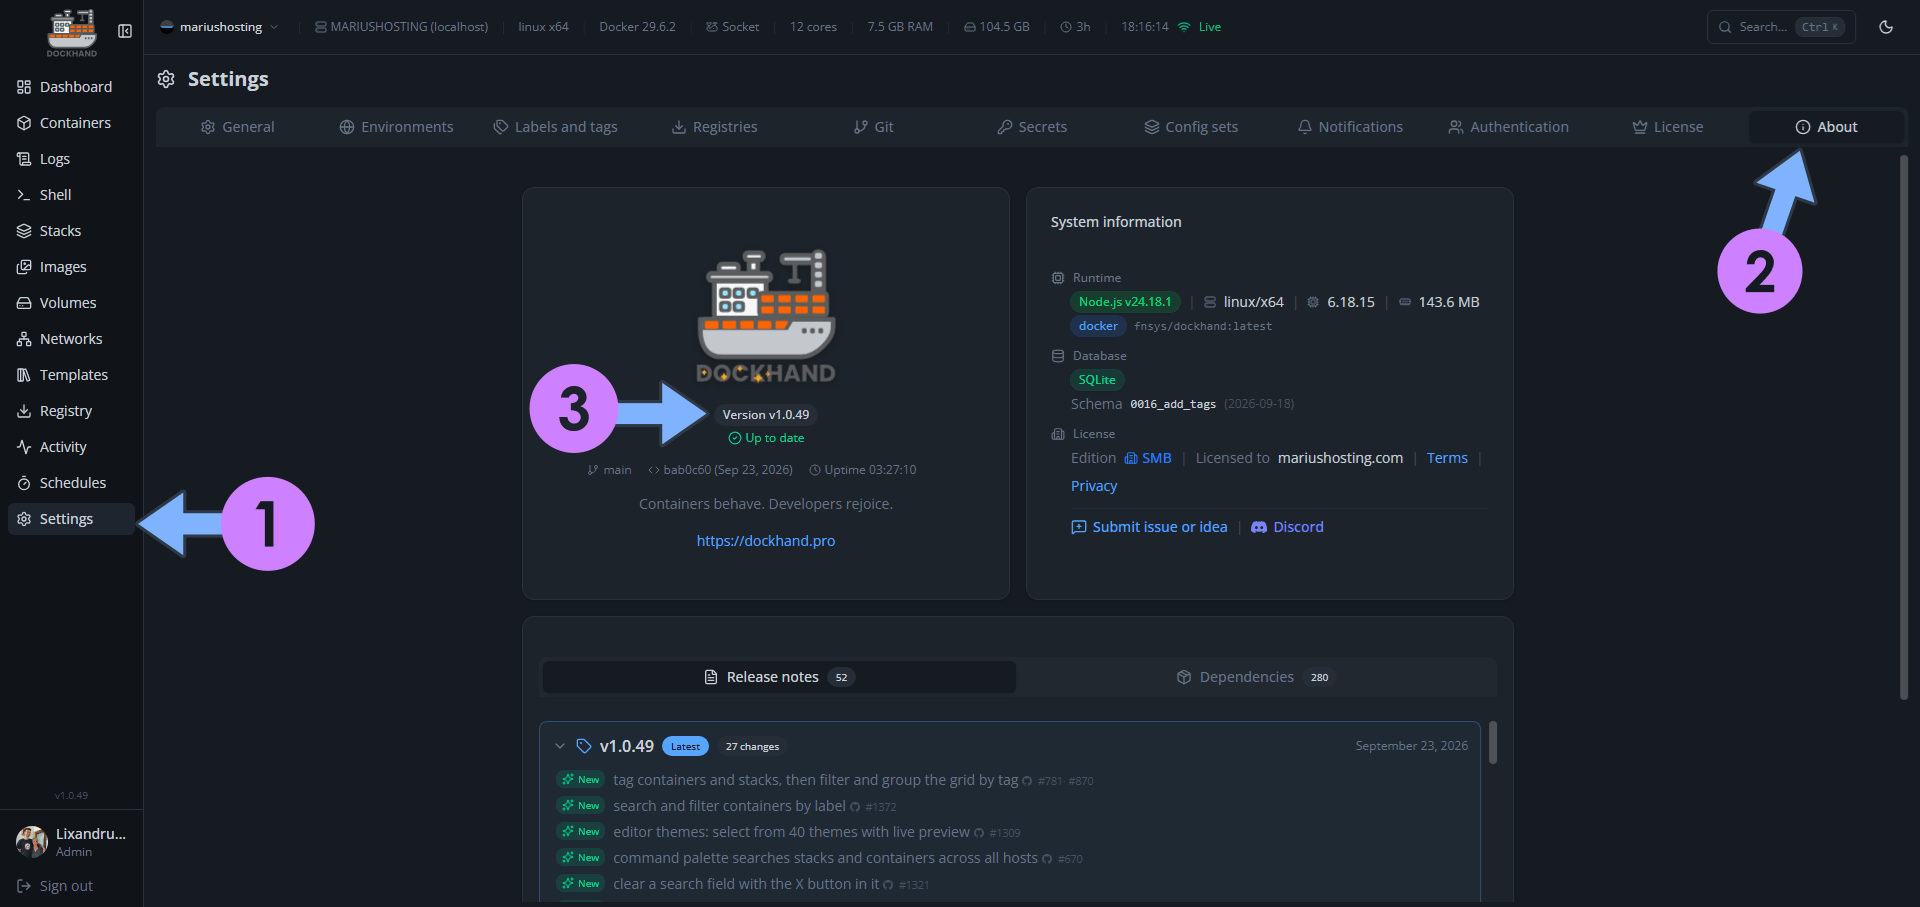Image resolution: width=1920 pixels, height=907 pixels.
Task: Click Submit issue or idea
Action: (1149, 527)
